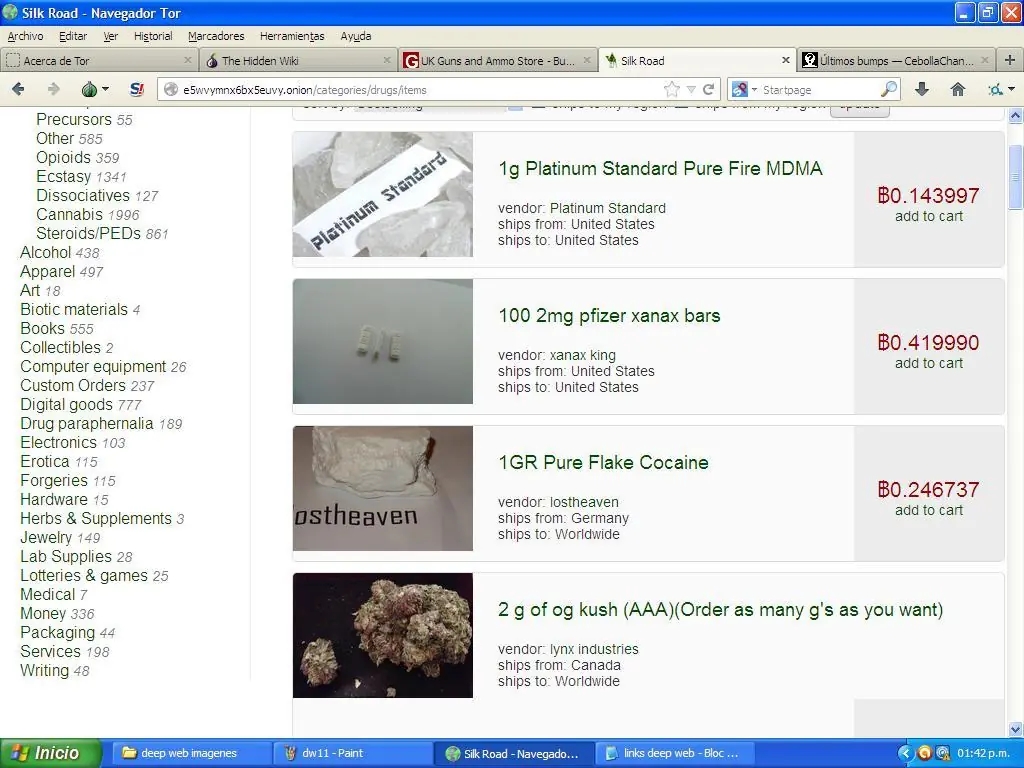The width and height of the screenshot is (1024, 768).
Task: Switch to dw11 - Paint taskbar window
Action: click(351, 753)
